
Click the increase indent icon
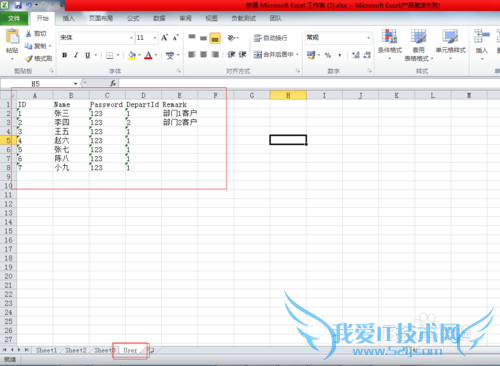[243, 54]
